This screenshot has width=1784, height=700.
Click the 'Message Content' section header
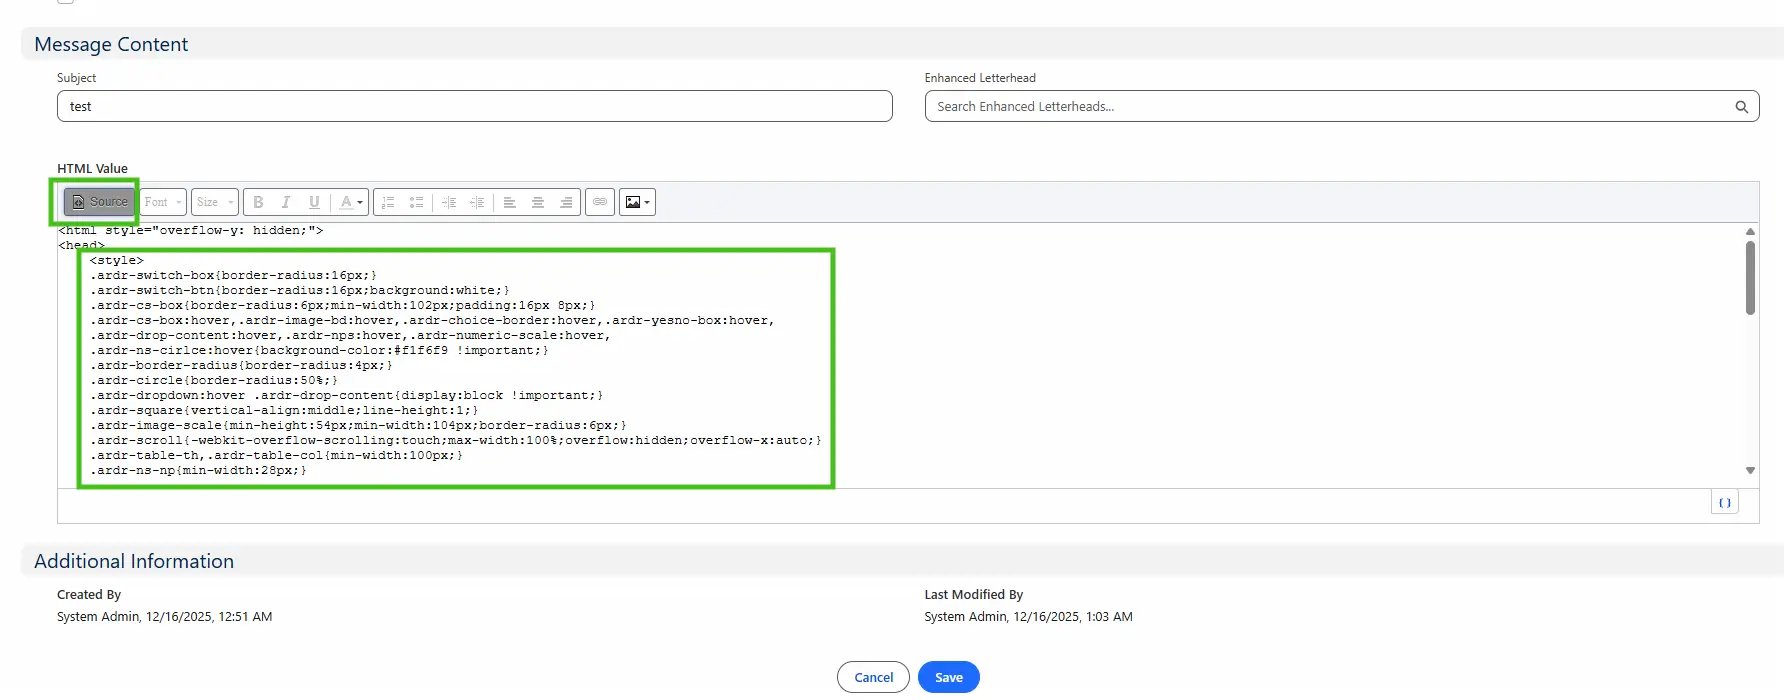click(x=111, y=44)
